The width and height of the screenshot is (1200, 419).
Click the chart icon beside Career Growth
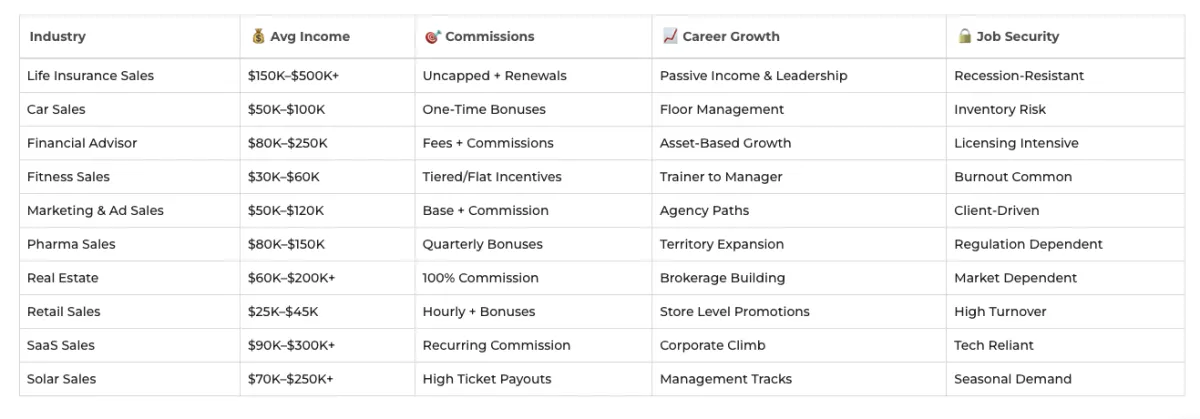tap(670, 37)
